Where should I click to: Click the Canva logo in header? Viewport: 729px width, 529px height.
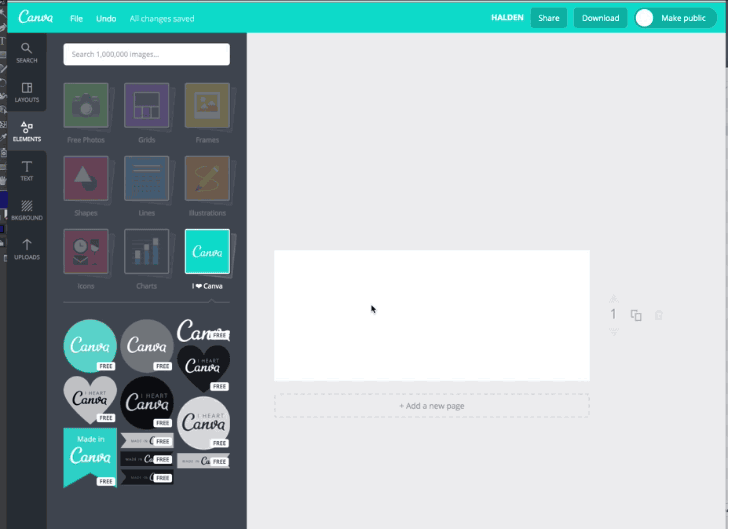point(36,18)
